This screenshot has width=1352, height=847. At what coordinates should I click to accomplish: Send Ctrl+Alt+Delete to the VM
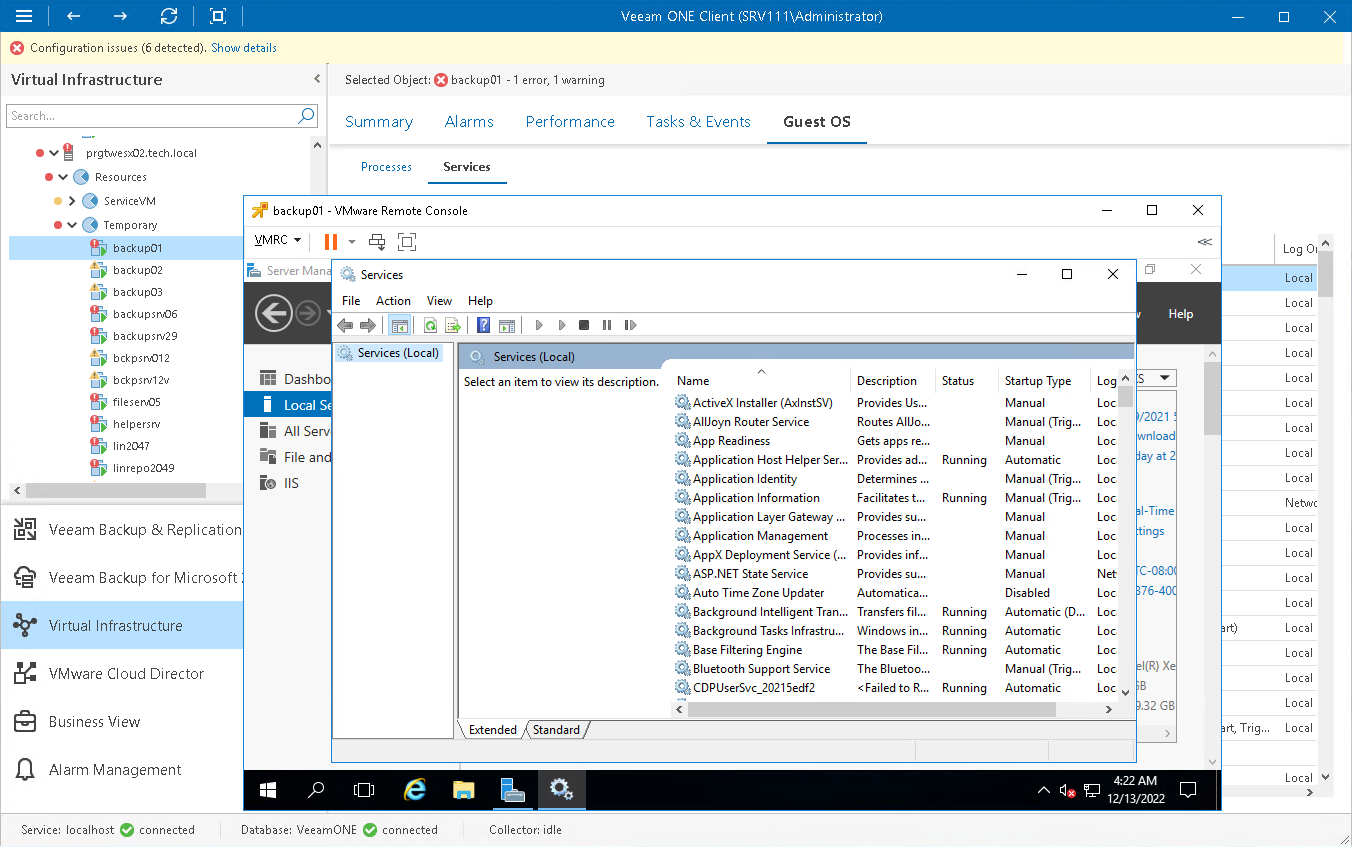[x=375, y=241]
